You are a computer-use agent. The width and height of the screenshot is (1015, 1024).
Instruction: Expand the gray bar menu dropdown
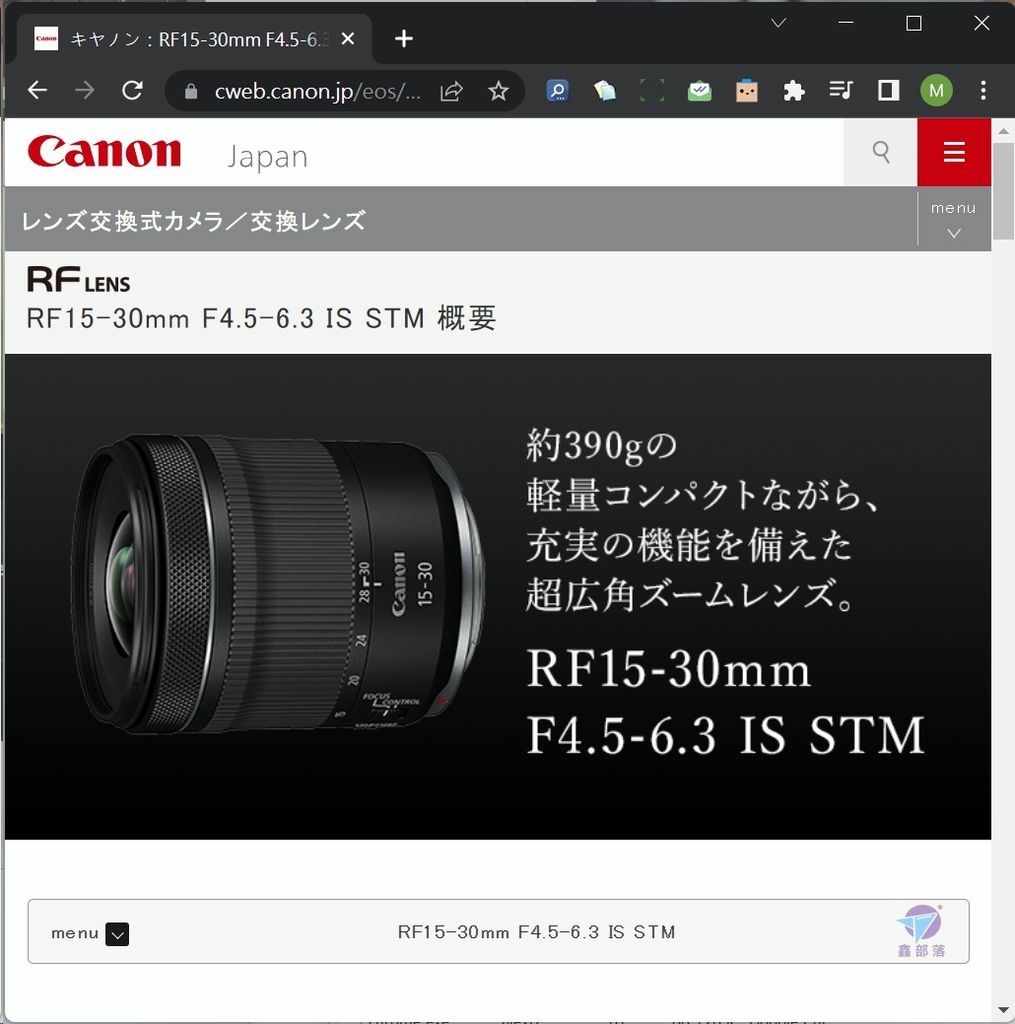point(954,219)
